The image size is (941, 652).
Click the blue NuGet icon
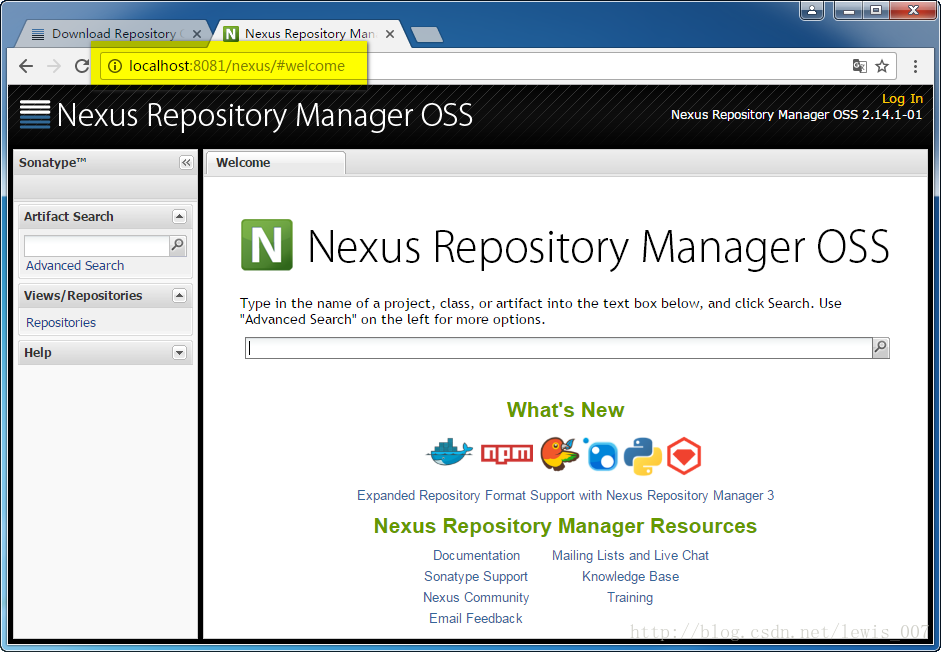(600, 454)
